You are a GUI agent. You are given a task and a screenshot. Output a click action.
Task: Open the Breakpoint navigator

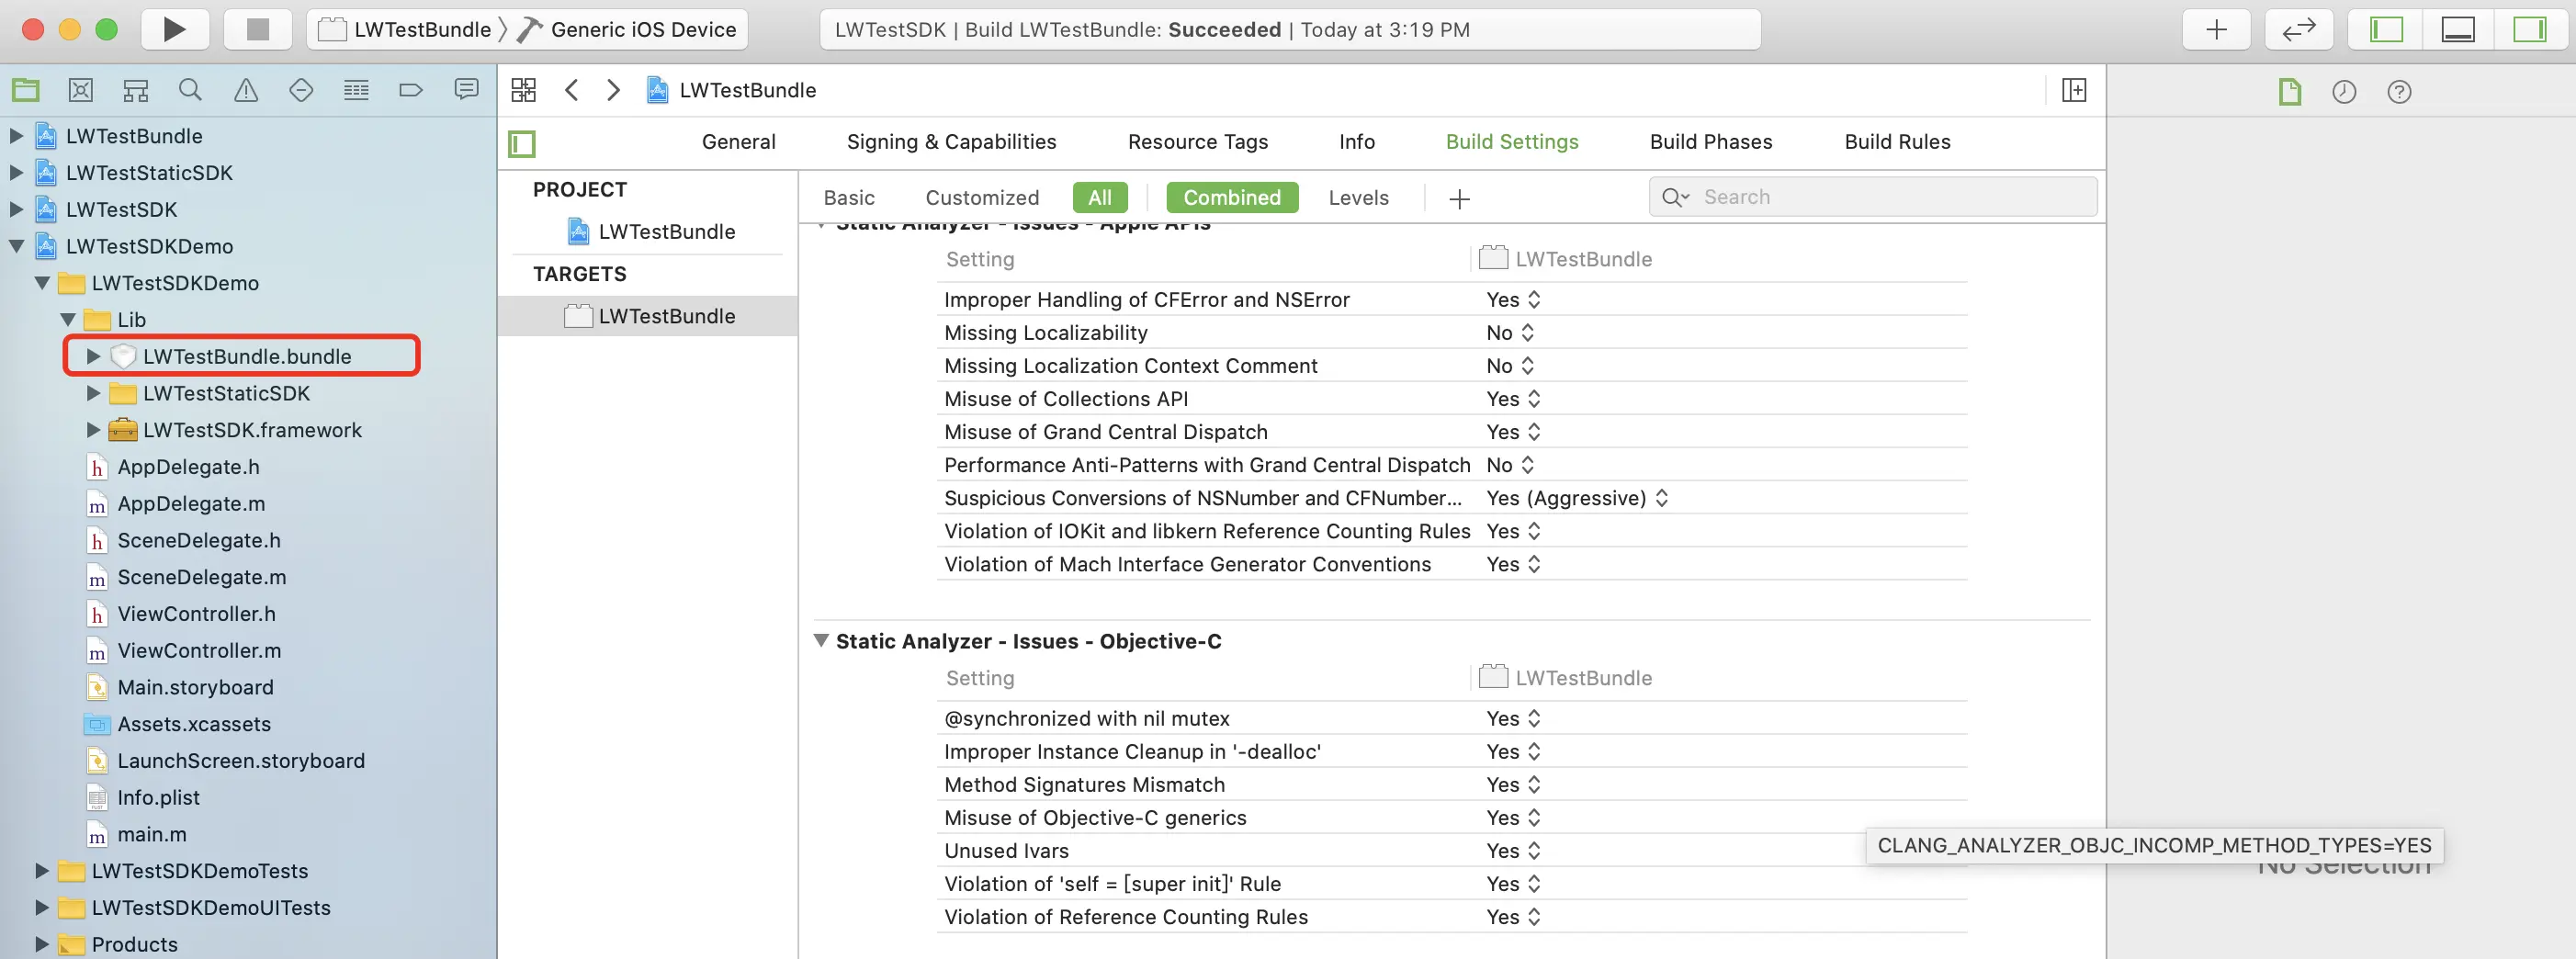pos(411,91)
